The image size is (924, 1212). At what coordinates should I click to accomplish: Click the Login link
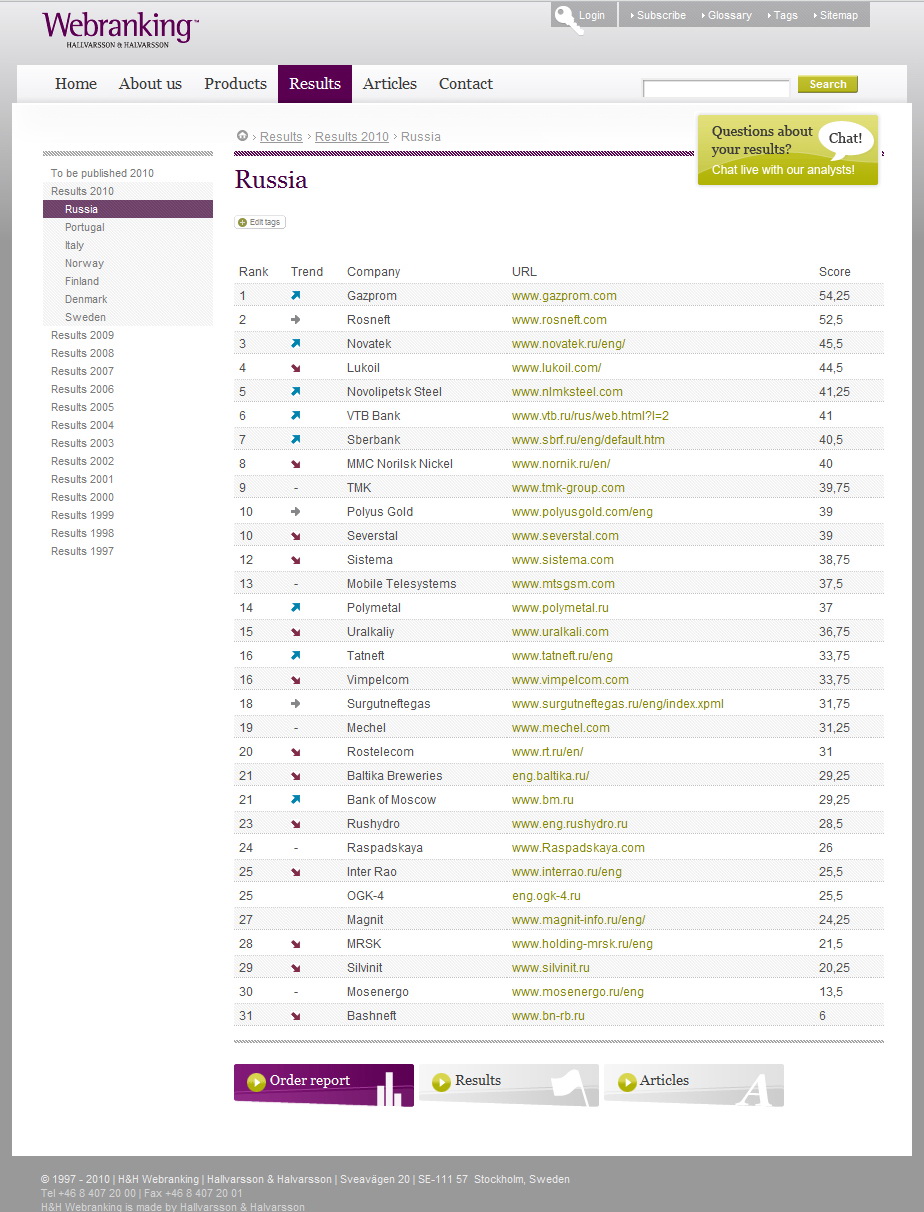click(x=592, y=15)
